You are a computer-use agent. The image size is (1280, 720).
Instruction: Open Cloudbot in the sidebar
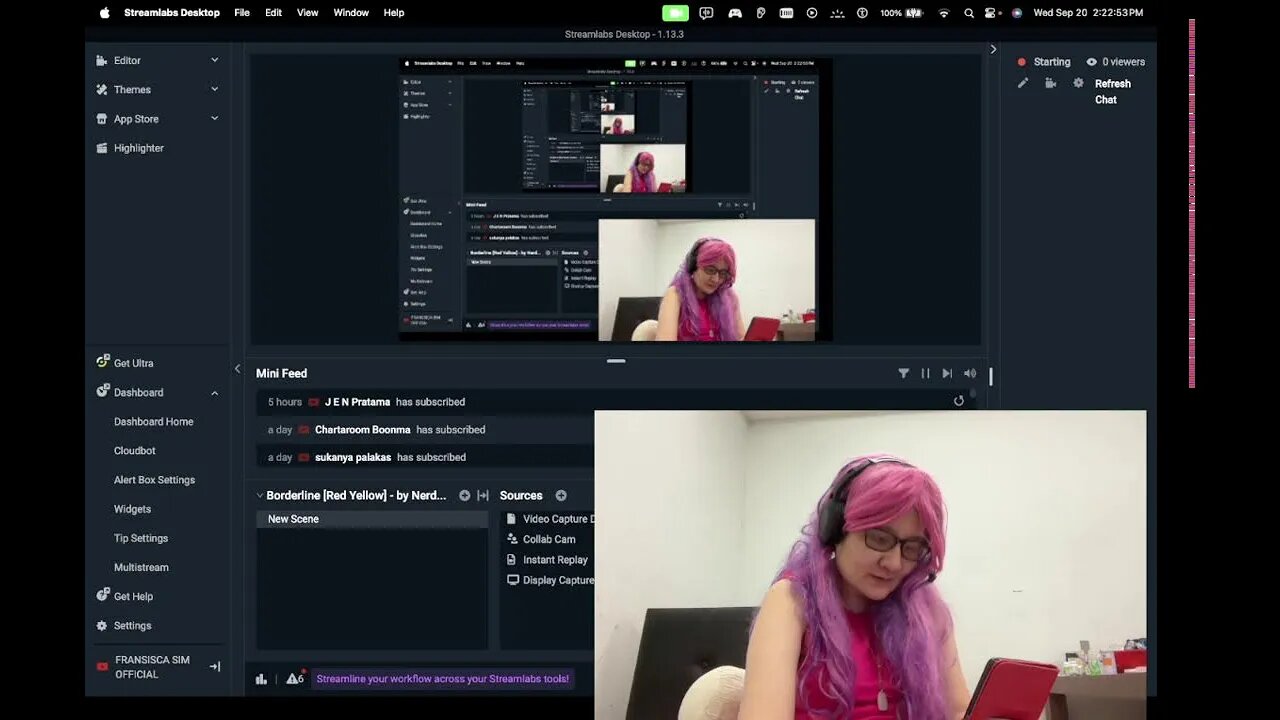(135, 451)
